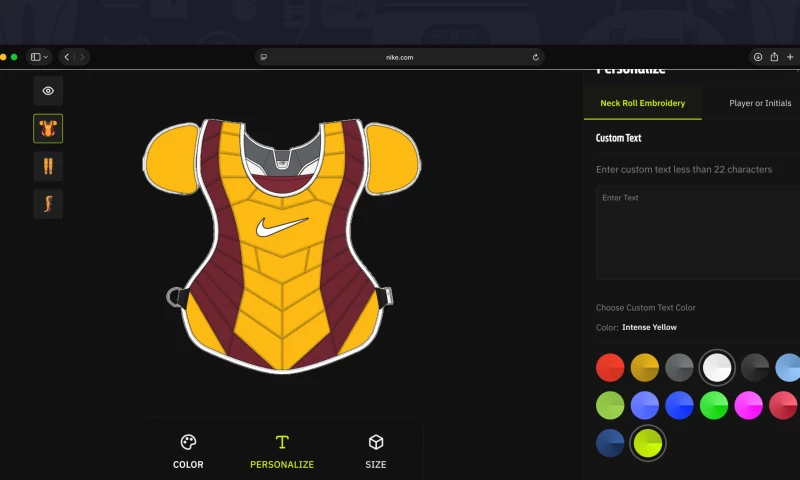
Task: Choose the dark charcoal text color swatch
Action: (755, 367)
